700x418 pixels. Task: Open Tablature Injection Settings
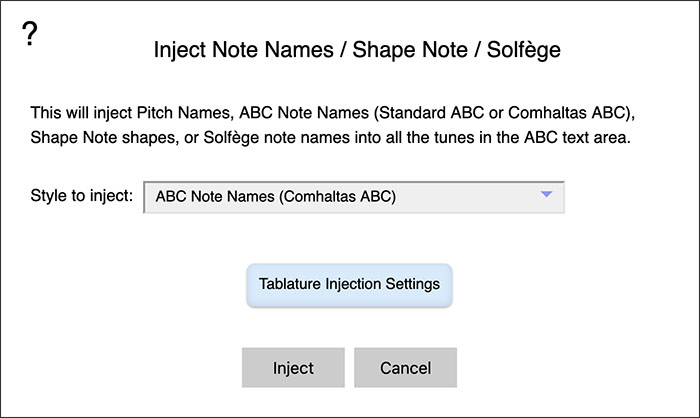pyautogui.click(x=349, y=284)
